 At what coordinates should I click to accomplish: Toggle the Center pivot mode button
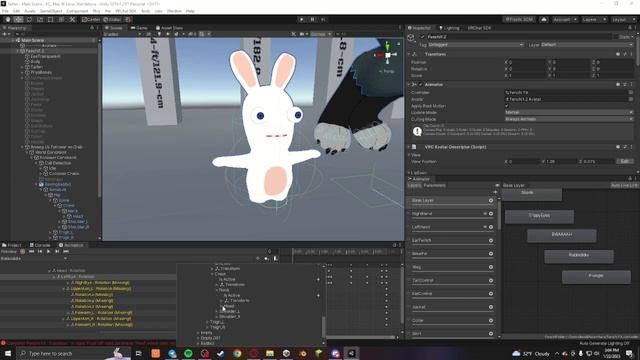pos(91,19)
